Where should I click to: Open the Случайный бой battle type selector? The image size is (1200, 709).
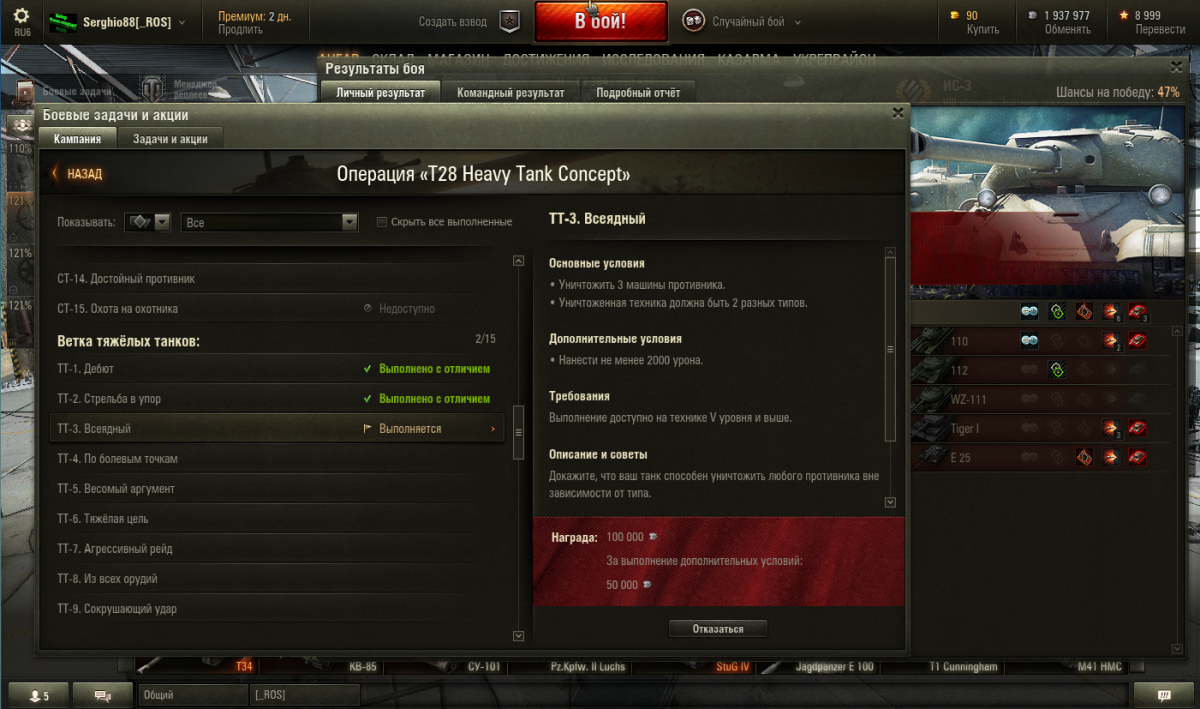pos(737,21)
